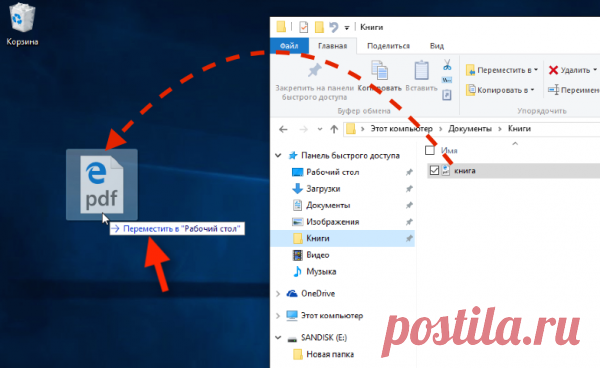Click the Pin to Quick Access pushpin icon
The width and height of the screenshot is (600, 368).
pyautogui.click(x=315, y=70)
